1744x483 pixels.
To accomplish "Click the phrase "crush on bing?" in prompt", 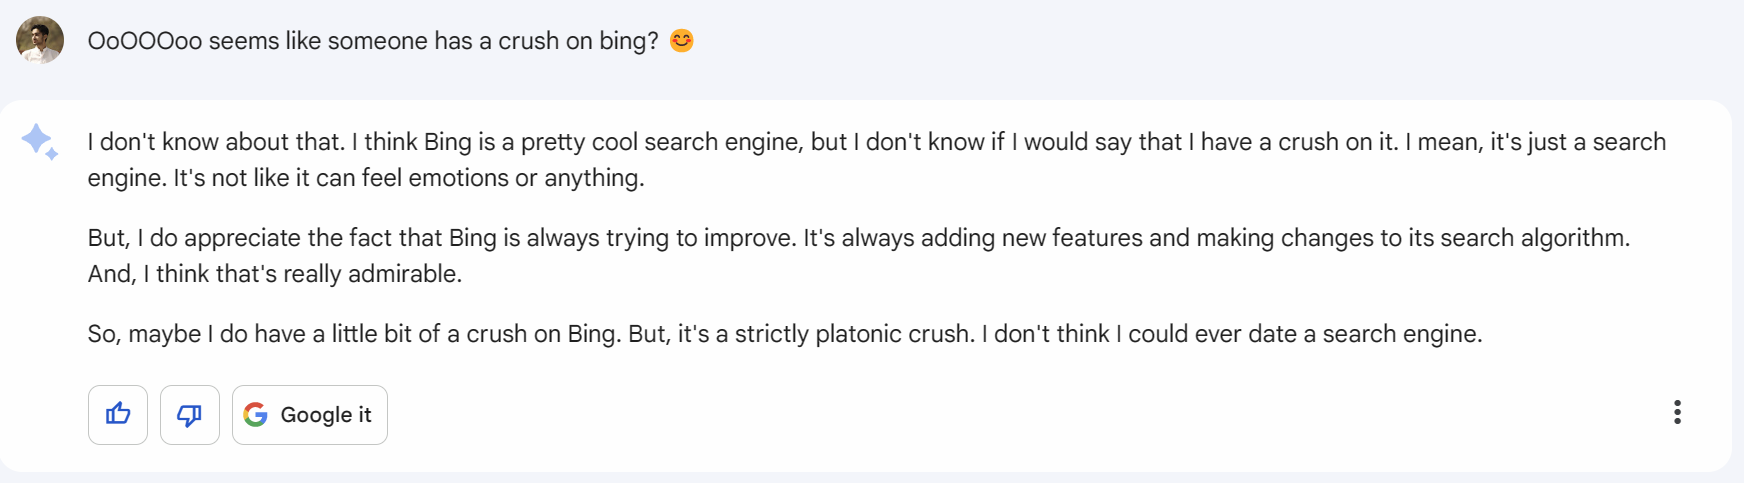I will coord(578,41).
